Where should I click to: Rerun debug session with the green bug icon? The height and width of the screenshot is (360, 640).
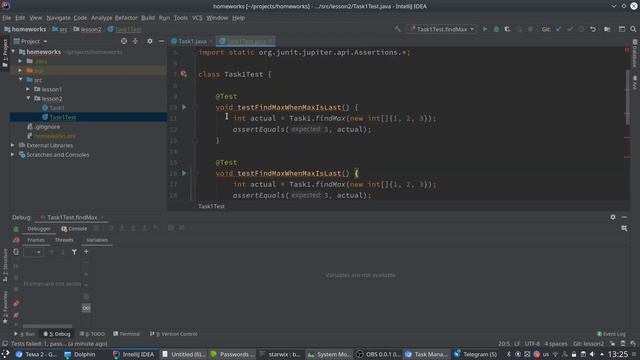coord(16,229)
